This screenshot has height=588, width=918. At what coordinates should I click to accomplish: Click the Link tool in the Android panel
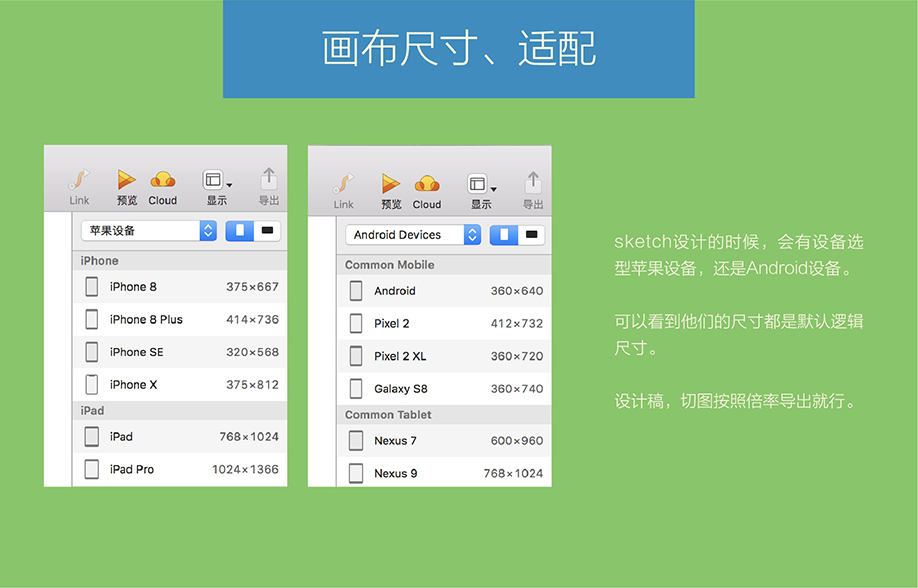click(x=344, y=192)
